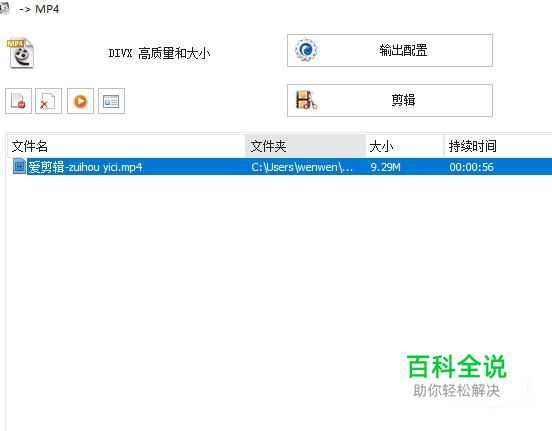Viewport: 552px width, 431px height.
Task: Click 持续时间 duration column header
Action: [x=498, y=146]
